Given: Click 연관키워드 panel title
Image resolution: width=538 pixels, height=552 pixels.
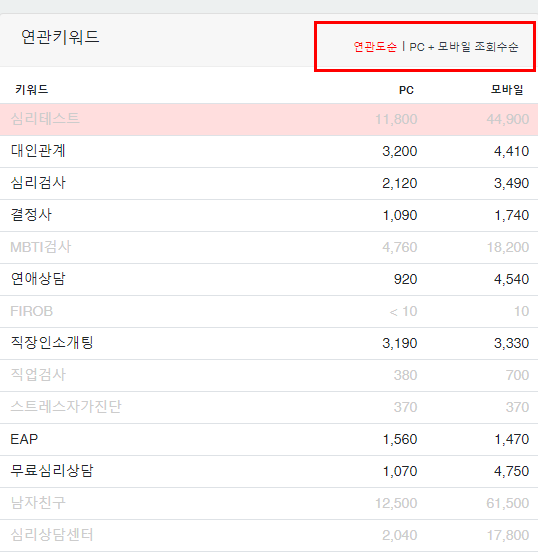Looking at the screenshot, I should [x=60, y=37].
